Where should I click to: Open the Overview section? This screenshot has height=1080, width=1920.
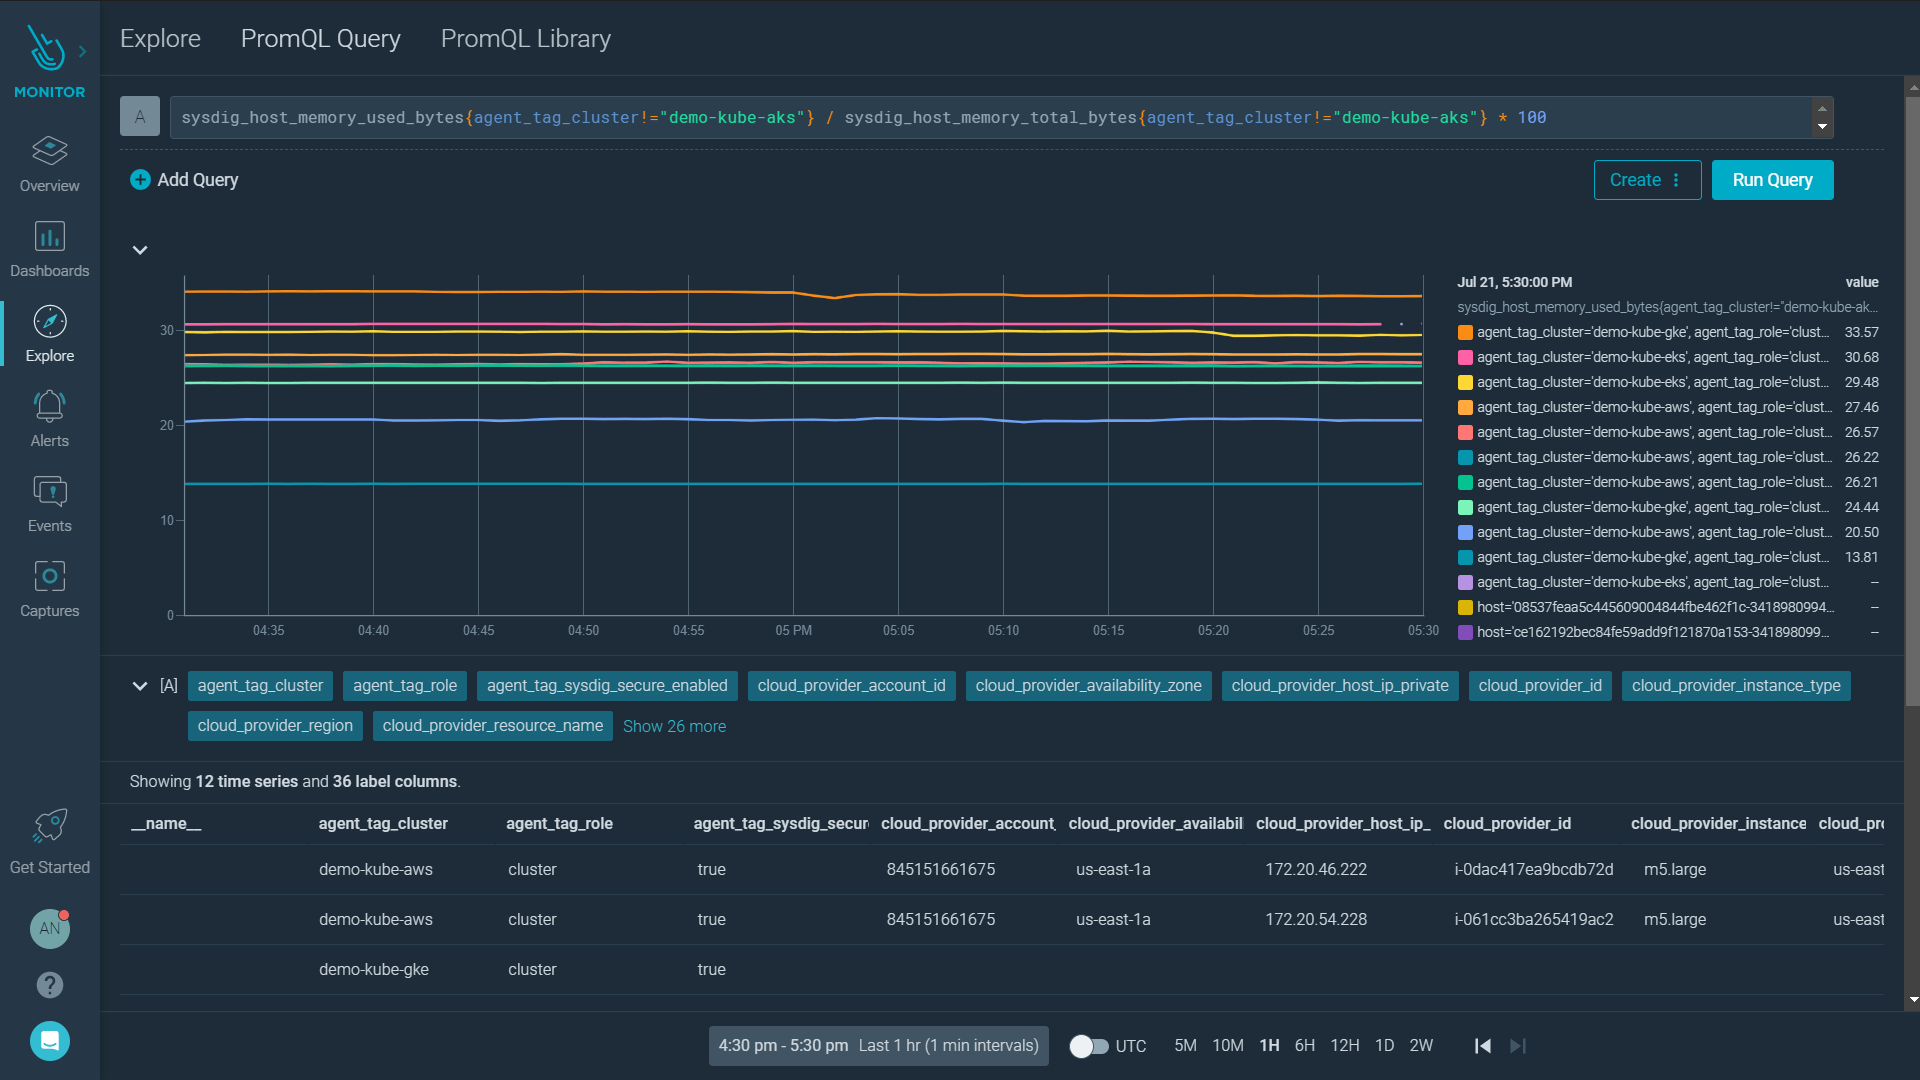pos(49,164)
